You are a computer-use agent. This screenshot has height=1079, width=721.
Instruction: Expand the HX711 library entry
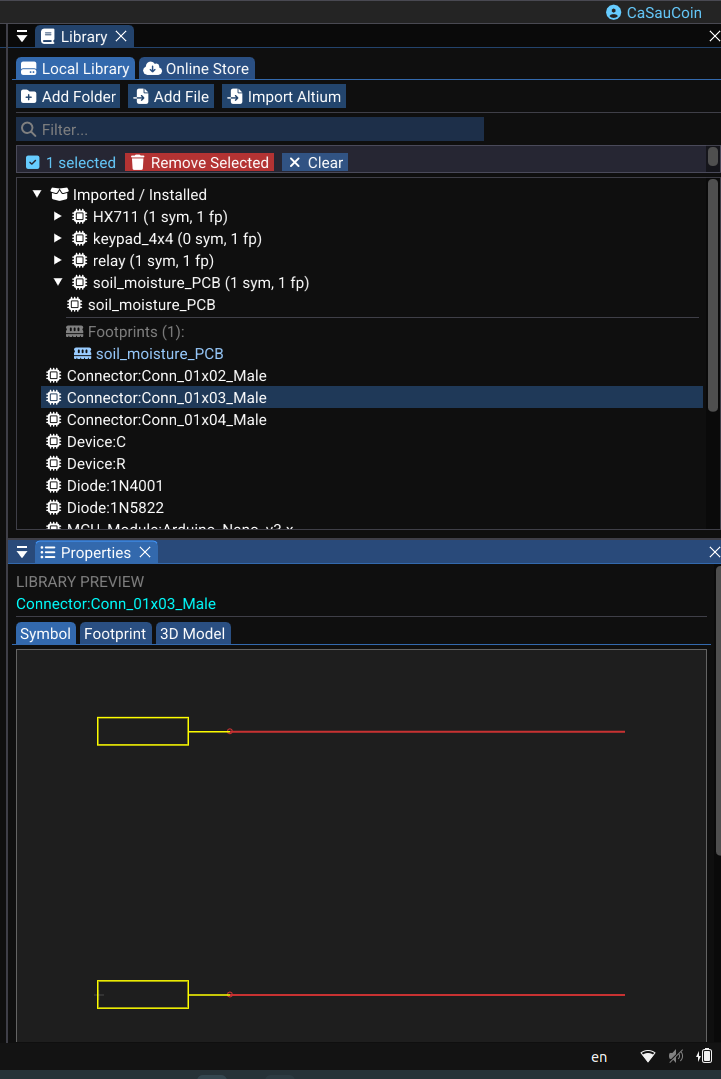click(58, 217)
